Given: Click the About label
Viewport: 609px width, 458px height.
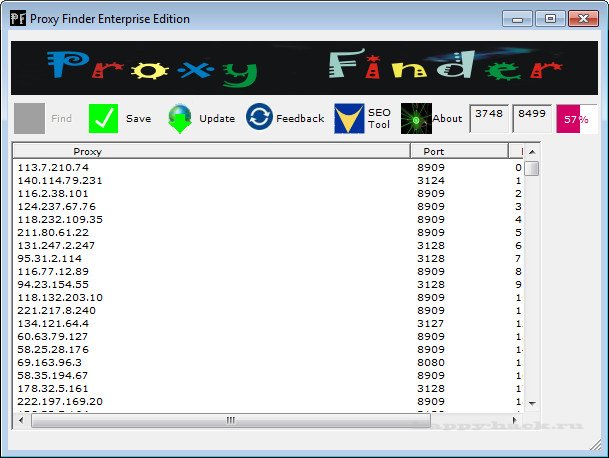Looking at the screenshot, I should tap(447, 118).
